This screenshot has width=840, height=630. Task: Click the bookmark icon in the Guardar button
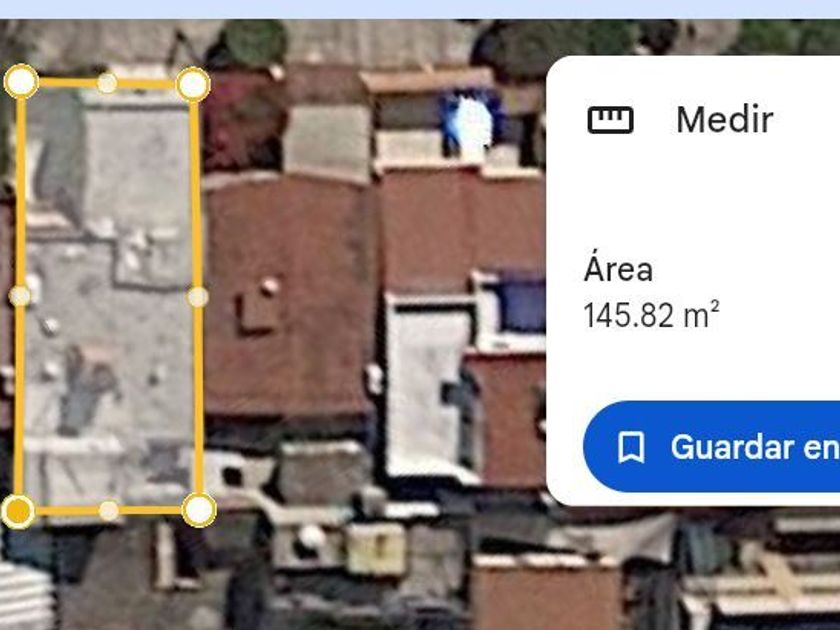coord(631,447)
